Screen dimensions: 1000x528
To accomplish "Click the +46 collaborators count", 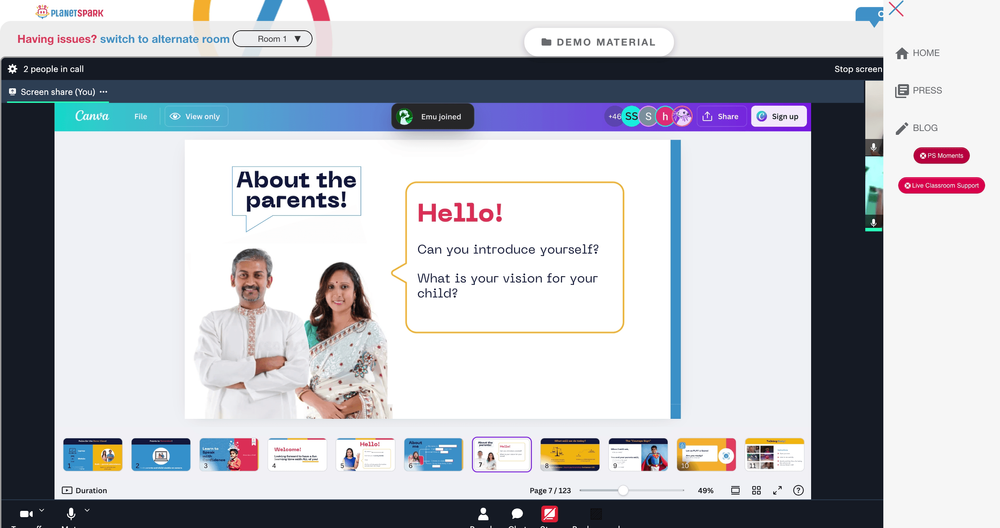I will pyautogui.click(x=614, y=117).
